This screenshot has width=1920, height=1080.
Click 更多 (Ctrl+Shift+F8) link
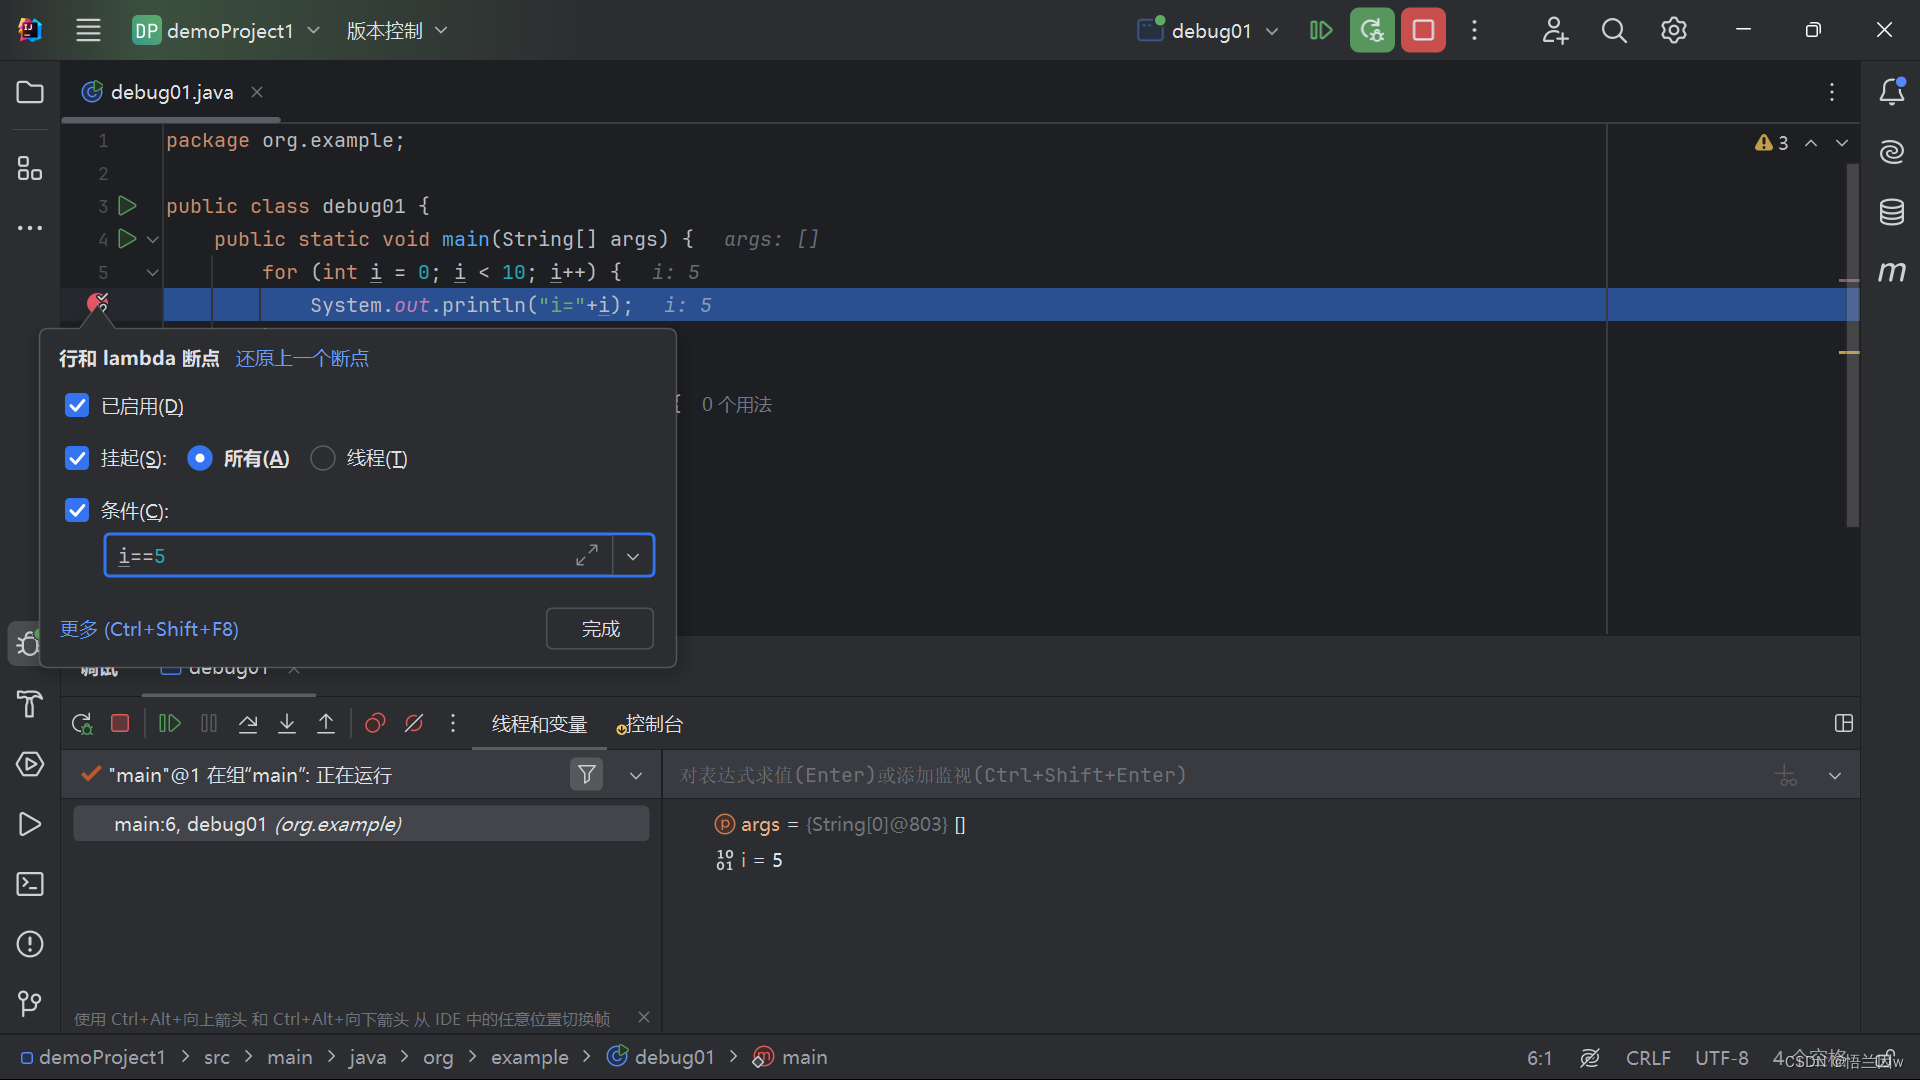(x=149, y=629)
